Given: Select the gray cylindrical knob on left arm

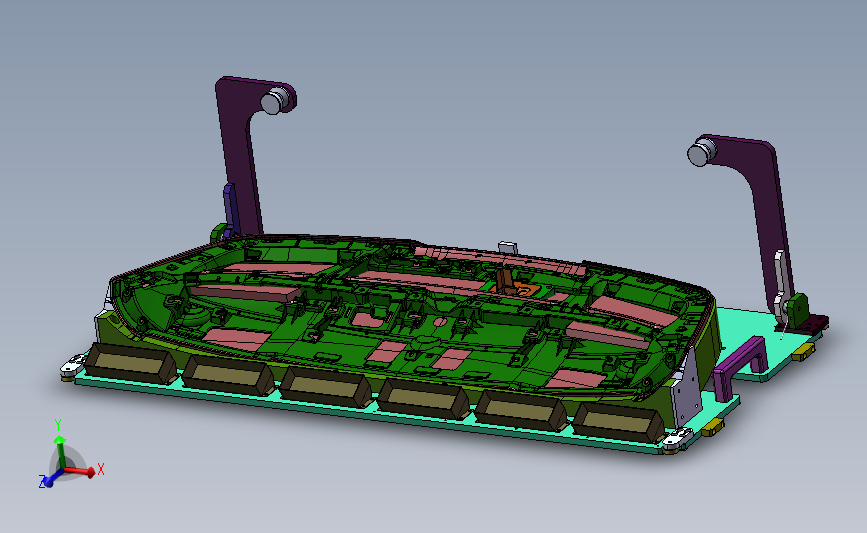Looking at the screenshot, I should [274, 101].
